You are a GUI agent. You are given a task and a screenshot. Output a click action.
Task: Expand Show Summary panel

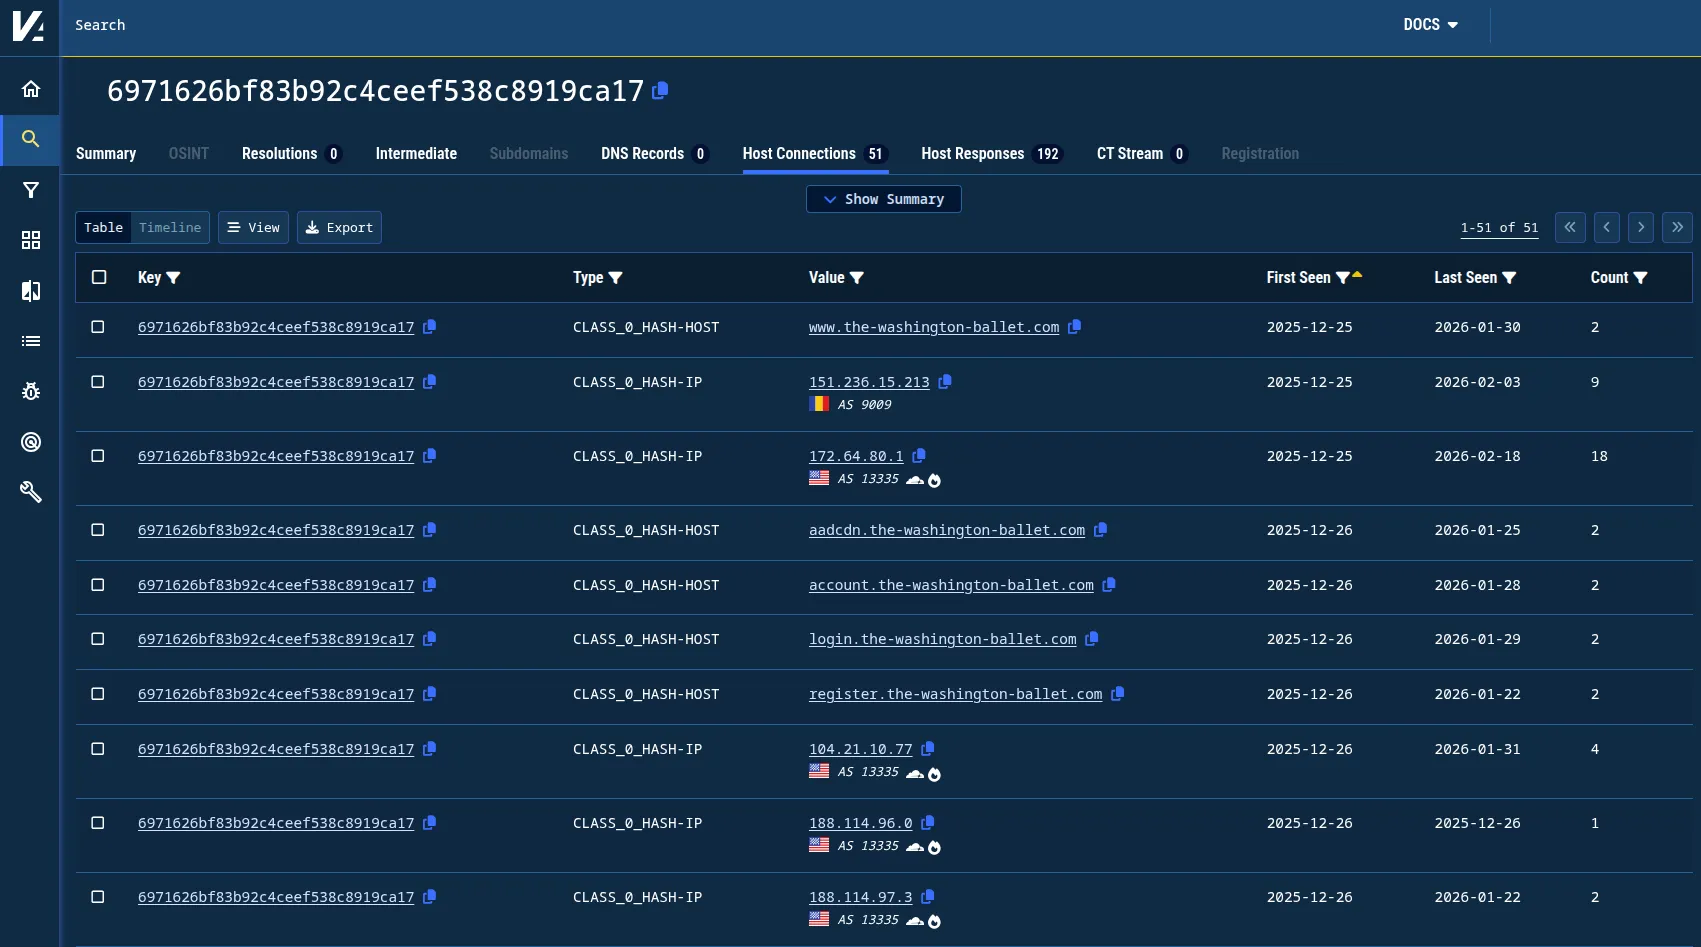click(884, 199)
